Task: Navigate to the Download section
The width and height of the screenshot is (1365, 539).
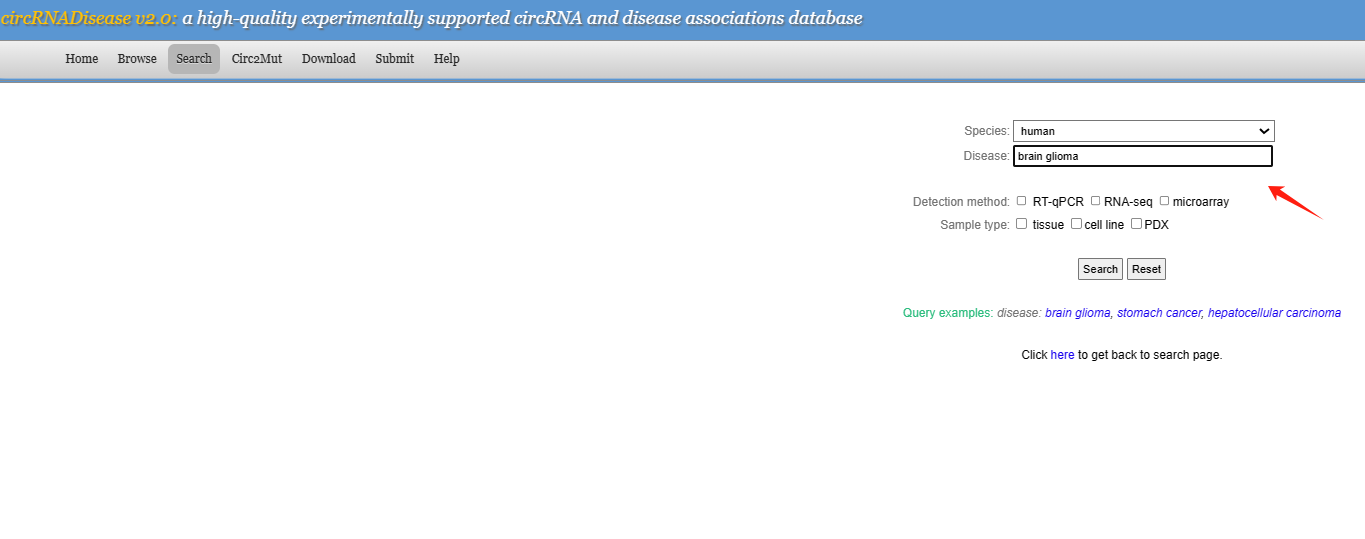Action: pyautogui.click(x=329, y=59)
